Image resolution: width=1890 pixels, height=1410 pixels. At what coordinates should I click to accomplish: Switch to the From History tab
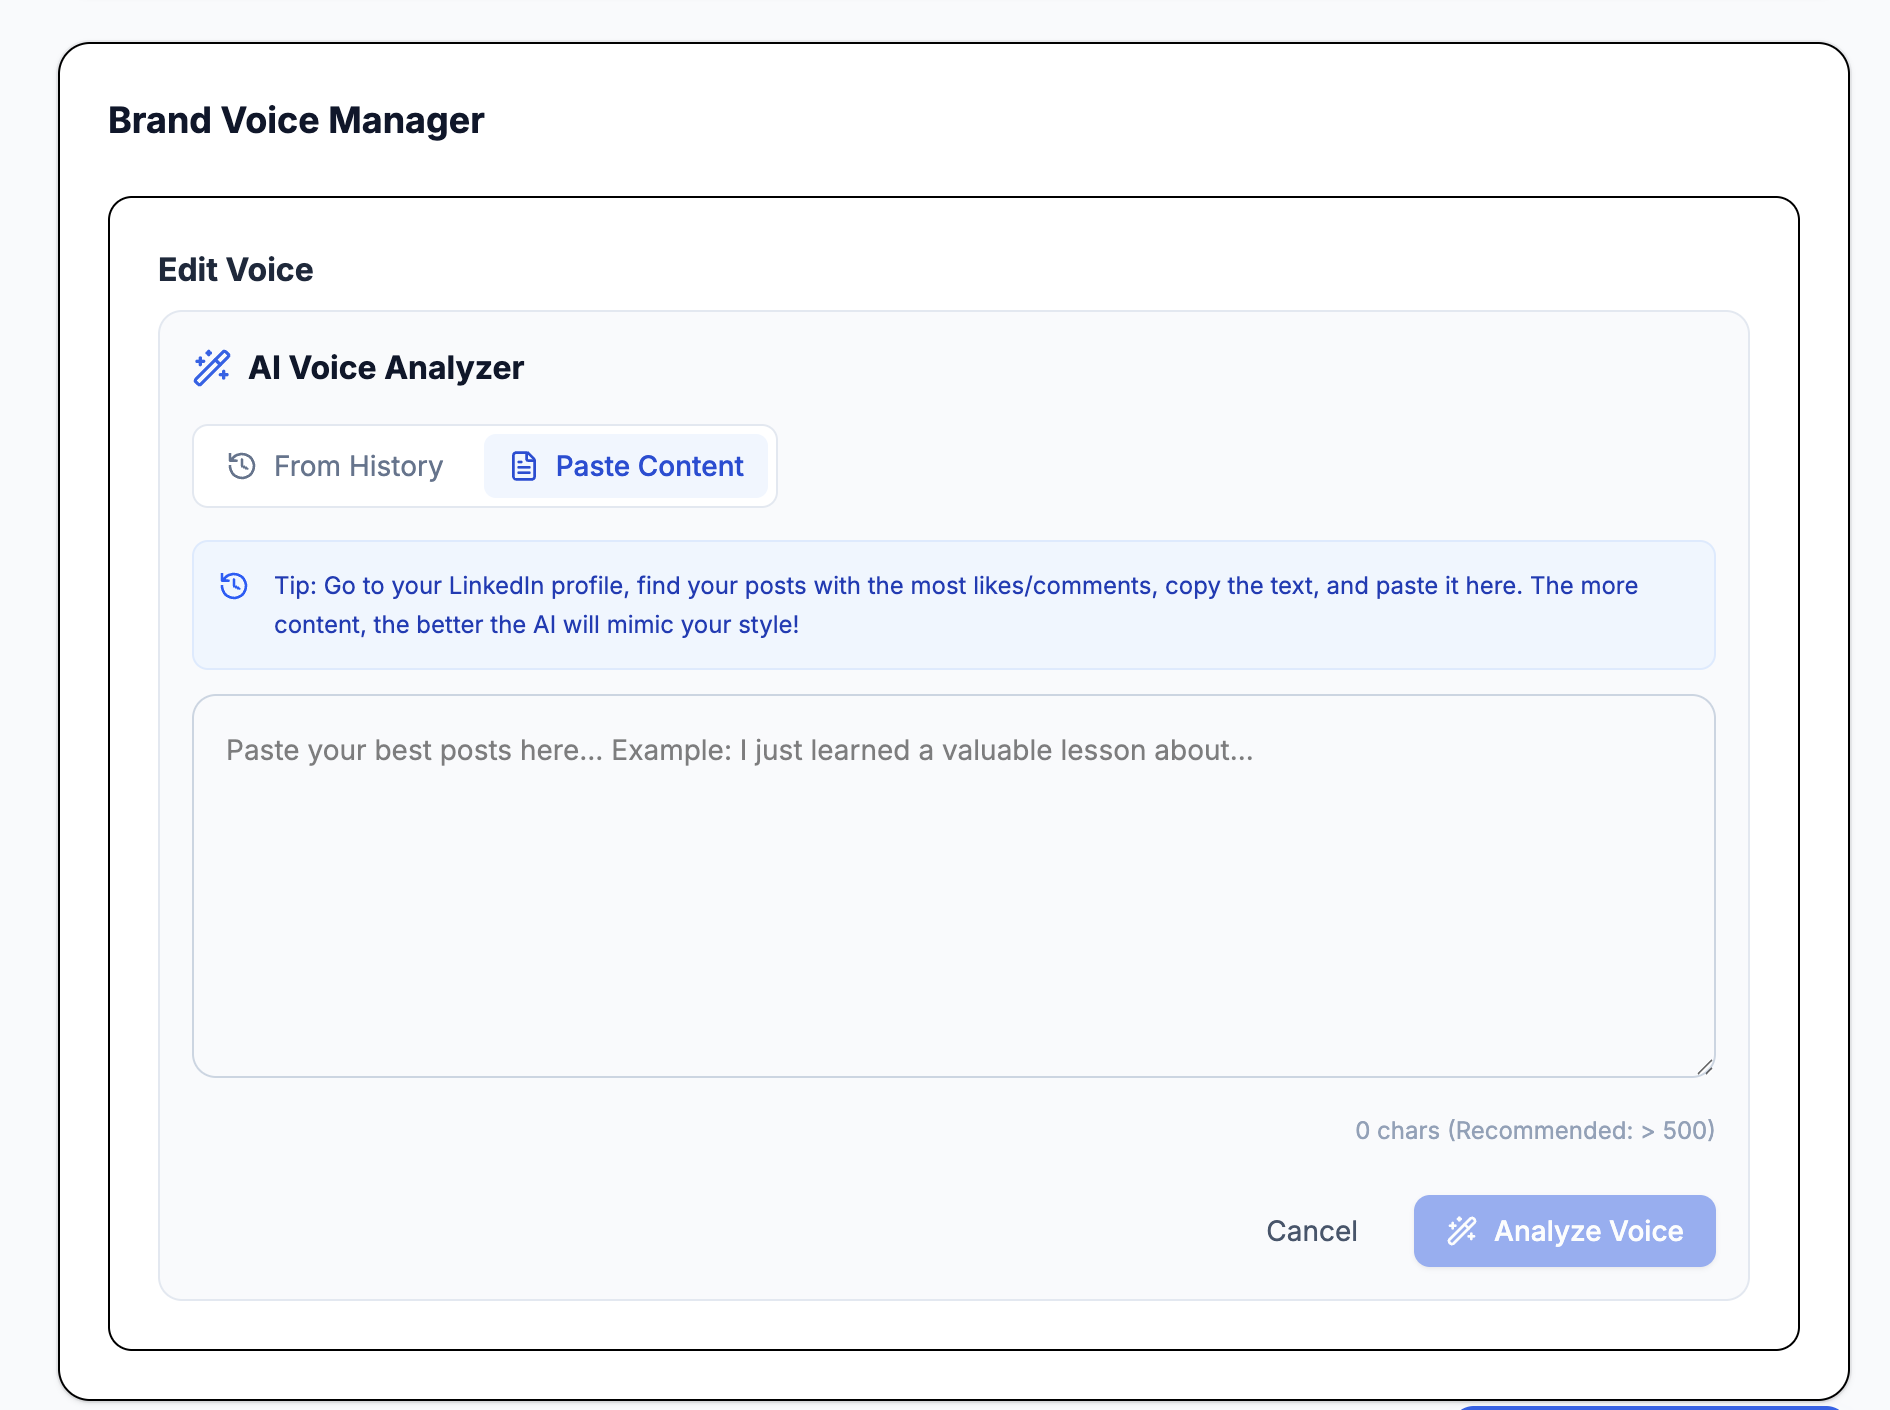click(x=336, y=466)
